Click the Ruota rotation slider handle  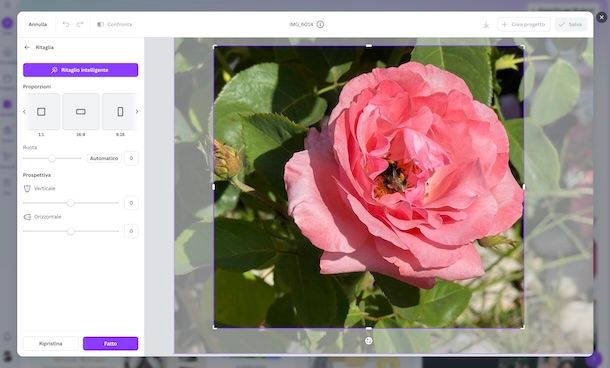(52, 158)
